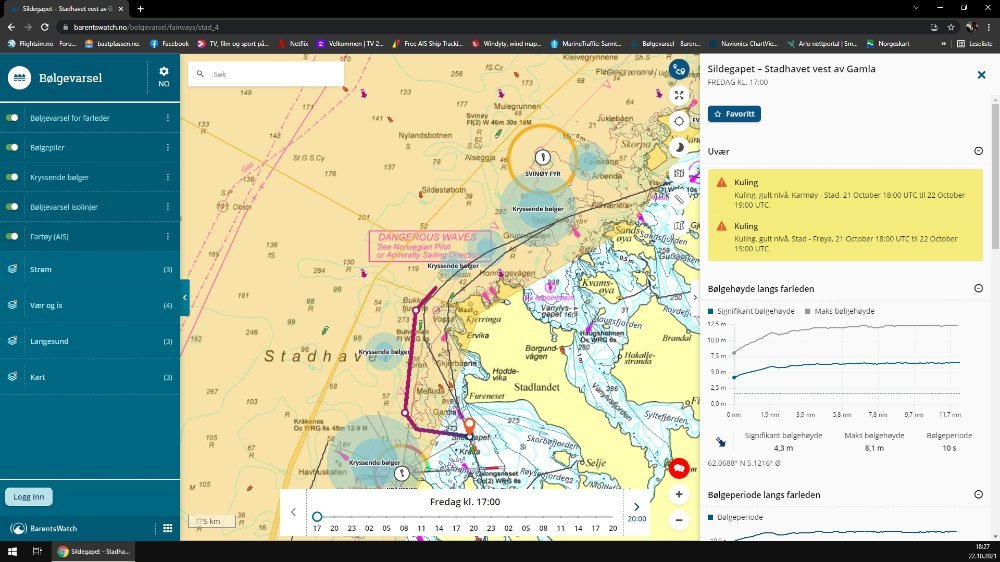Collapse the left sidebar with arrow tab
The width and height of the screenshot is (1000, 562).
coord(184,297)
